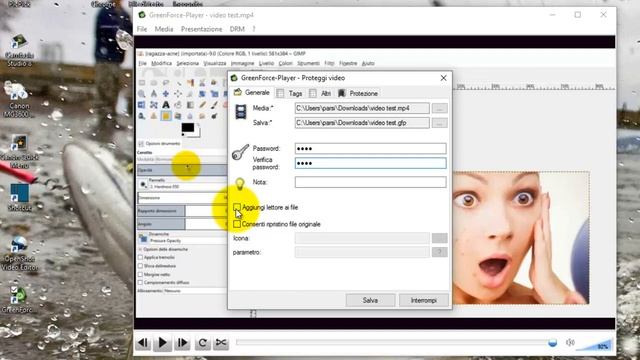Select the Text tool in GIMP toolbox
The image size is (640, 360).
166,105
